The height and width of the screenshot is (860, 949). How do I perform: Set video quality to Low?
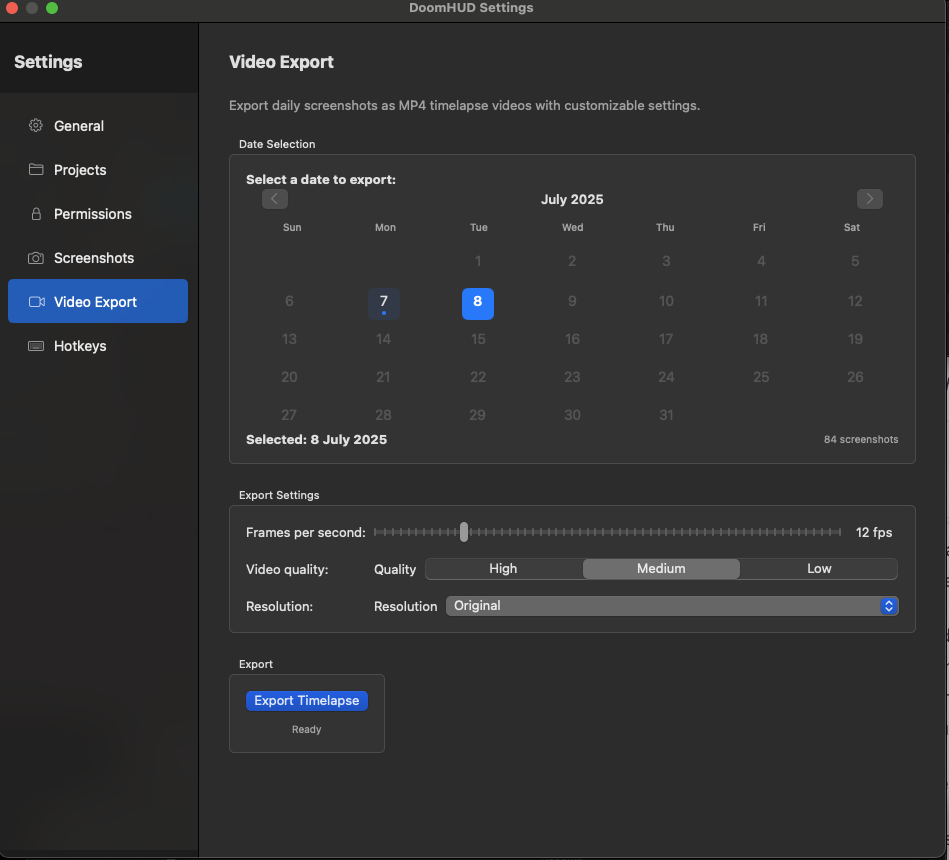coord(819,569)
